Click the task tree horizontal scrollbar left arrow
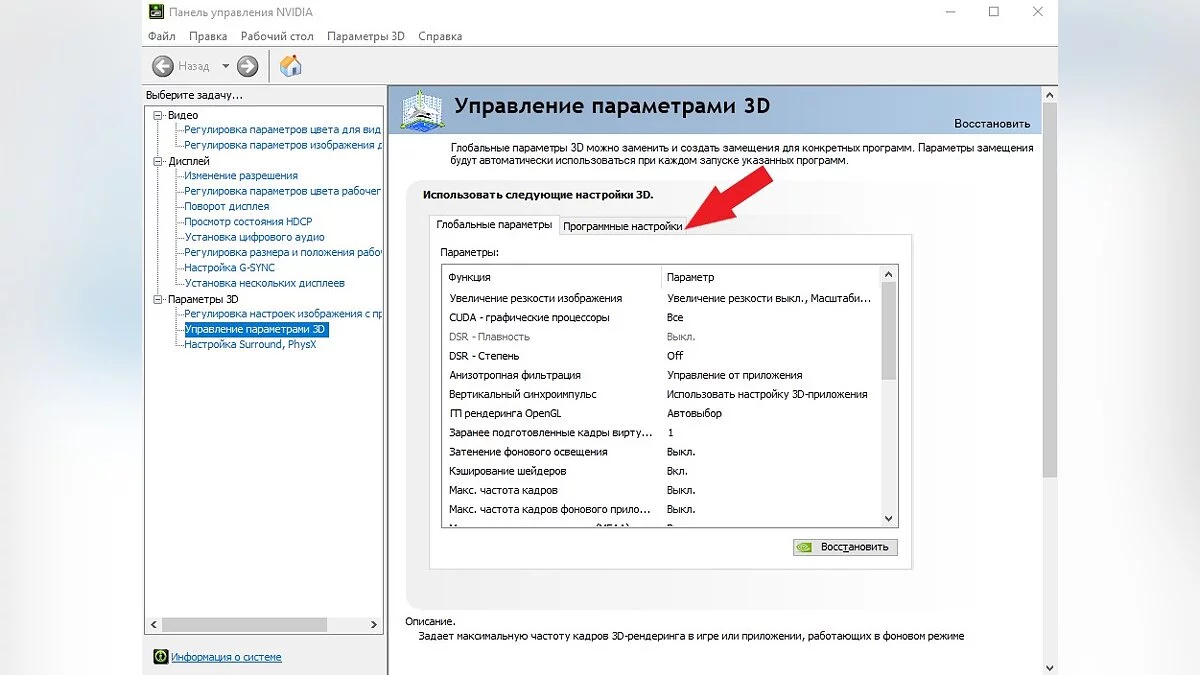This screenshot has height=675, width=1200. click(154, 624)
